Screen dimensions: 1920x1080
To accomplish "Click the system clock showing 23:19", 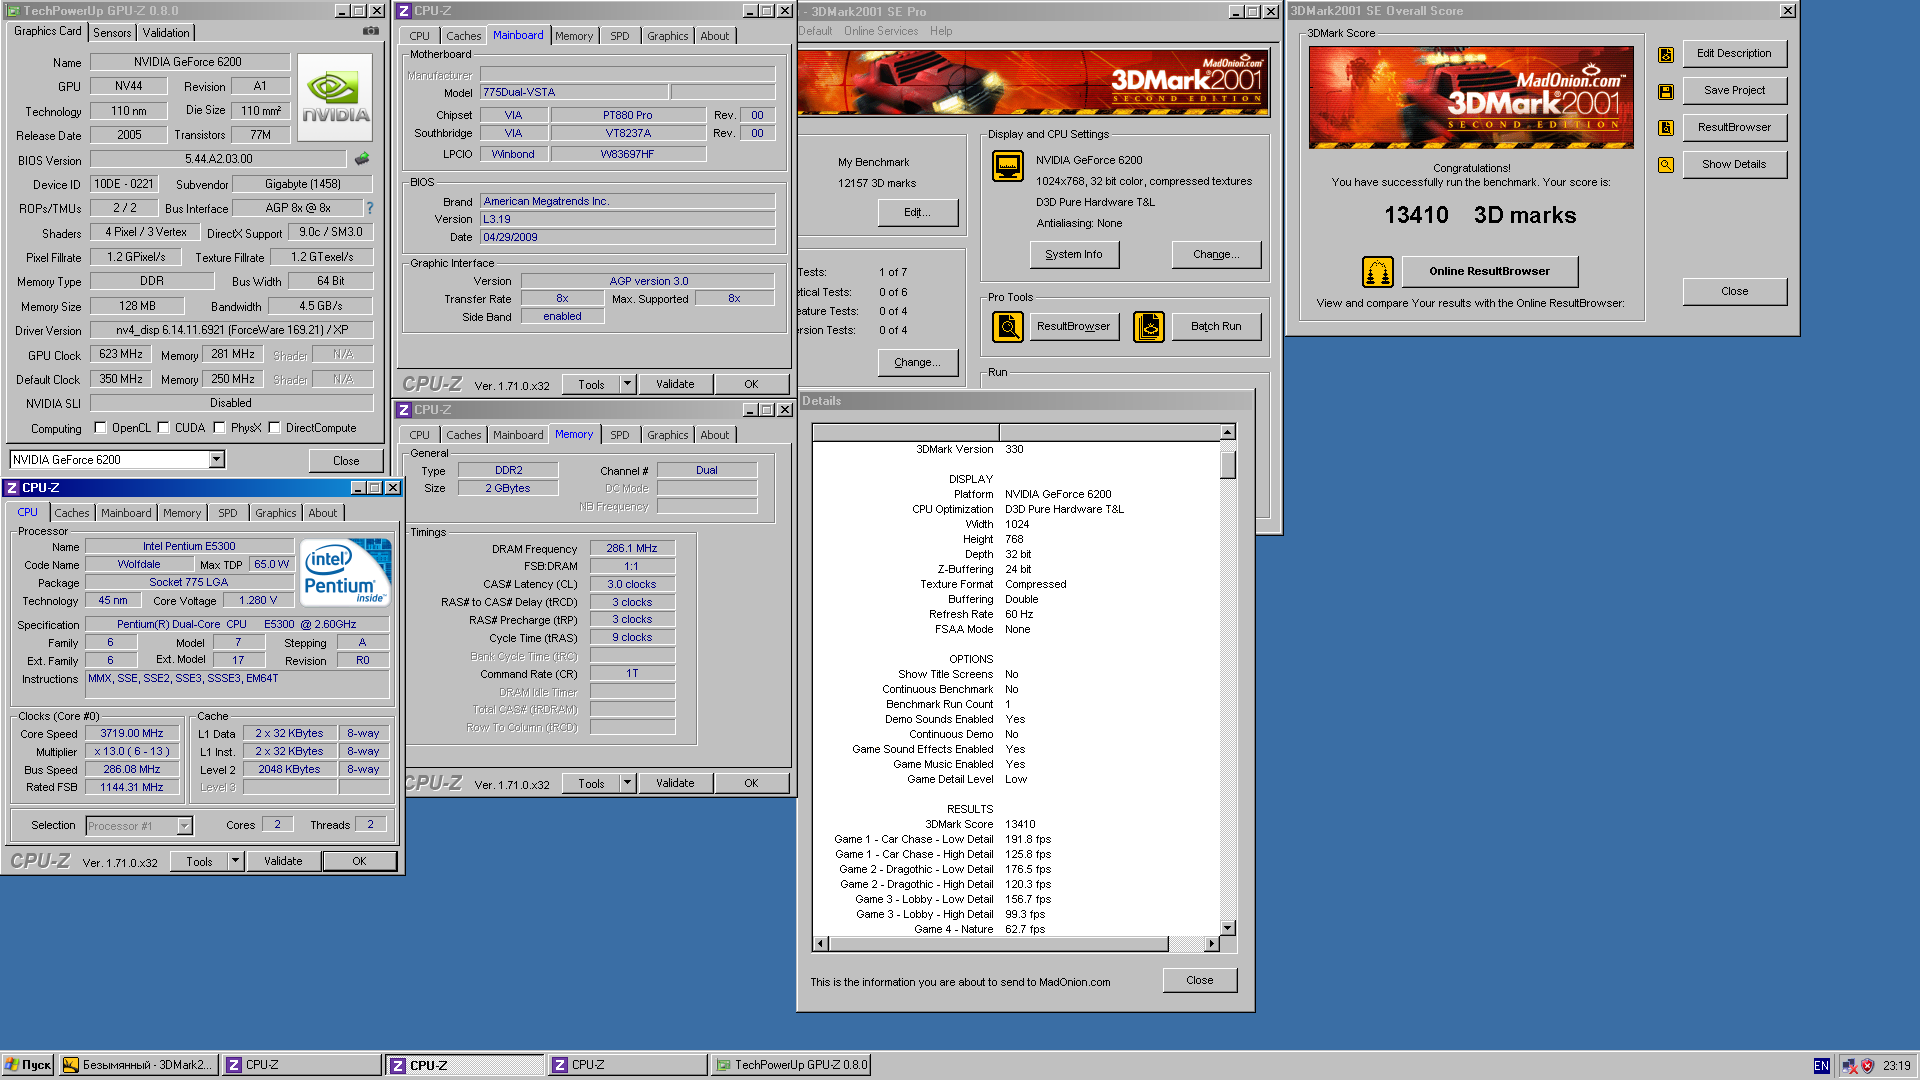I will tap(1896, 1066).
